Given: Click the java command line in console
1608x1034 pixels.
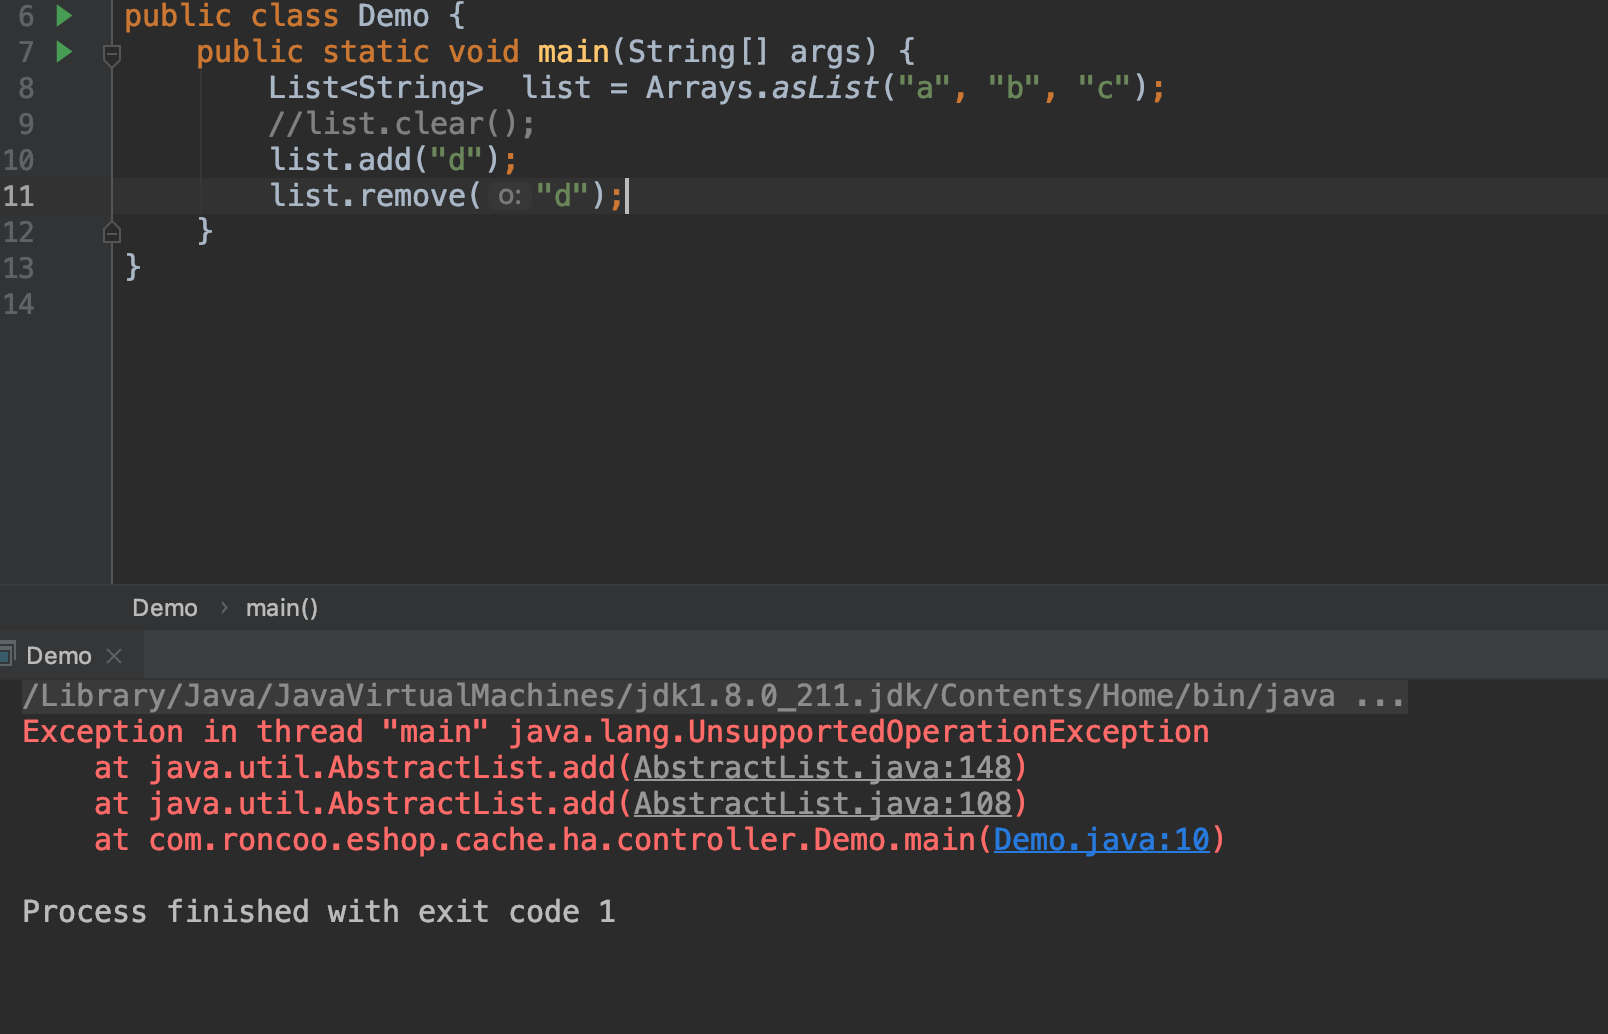Looking at the screenshot, I should click(714, 696).
